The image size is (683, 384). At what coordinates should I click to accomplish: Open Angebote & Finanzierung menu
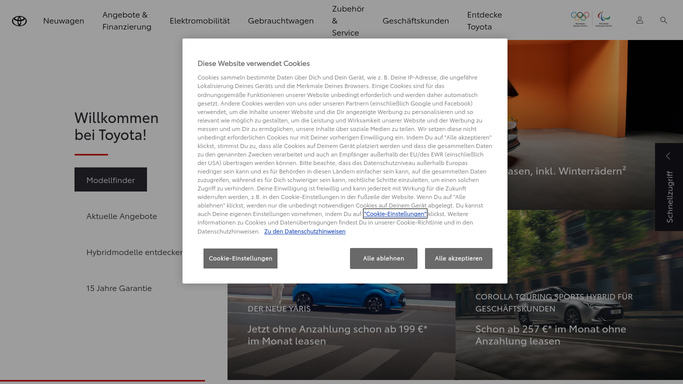click(127, 20)
